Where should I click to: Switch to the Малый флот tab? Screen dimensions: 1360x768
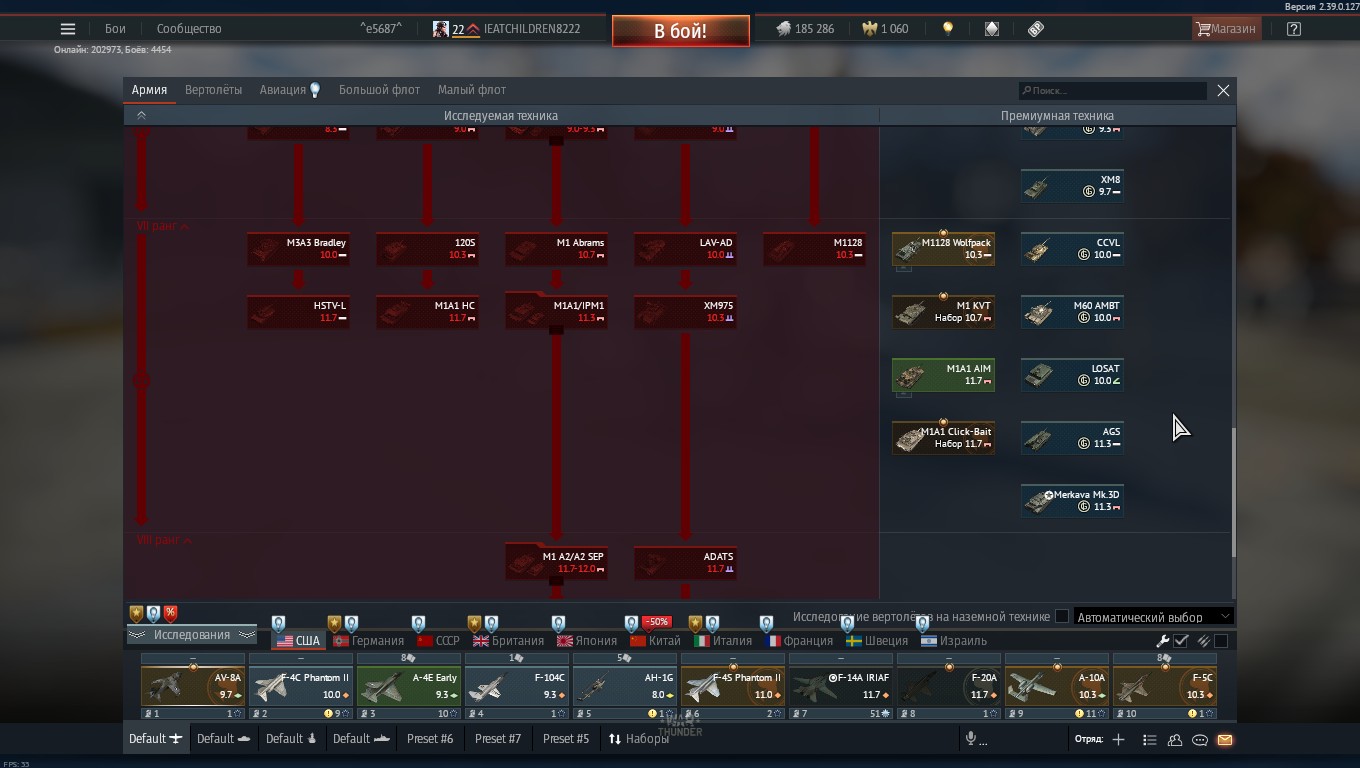coord(471,90)
